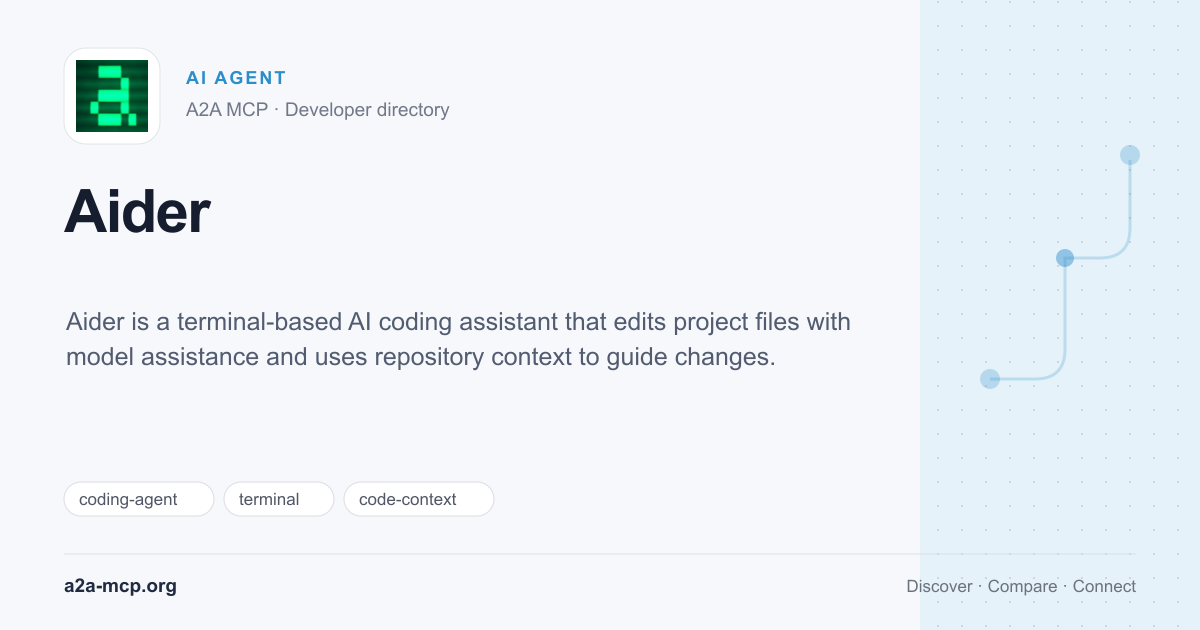Click the AI AGENT label

[236, 78]
